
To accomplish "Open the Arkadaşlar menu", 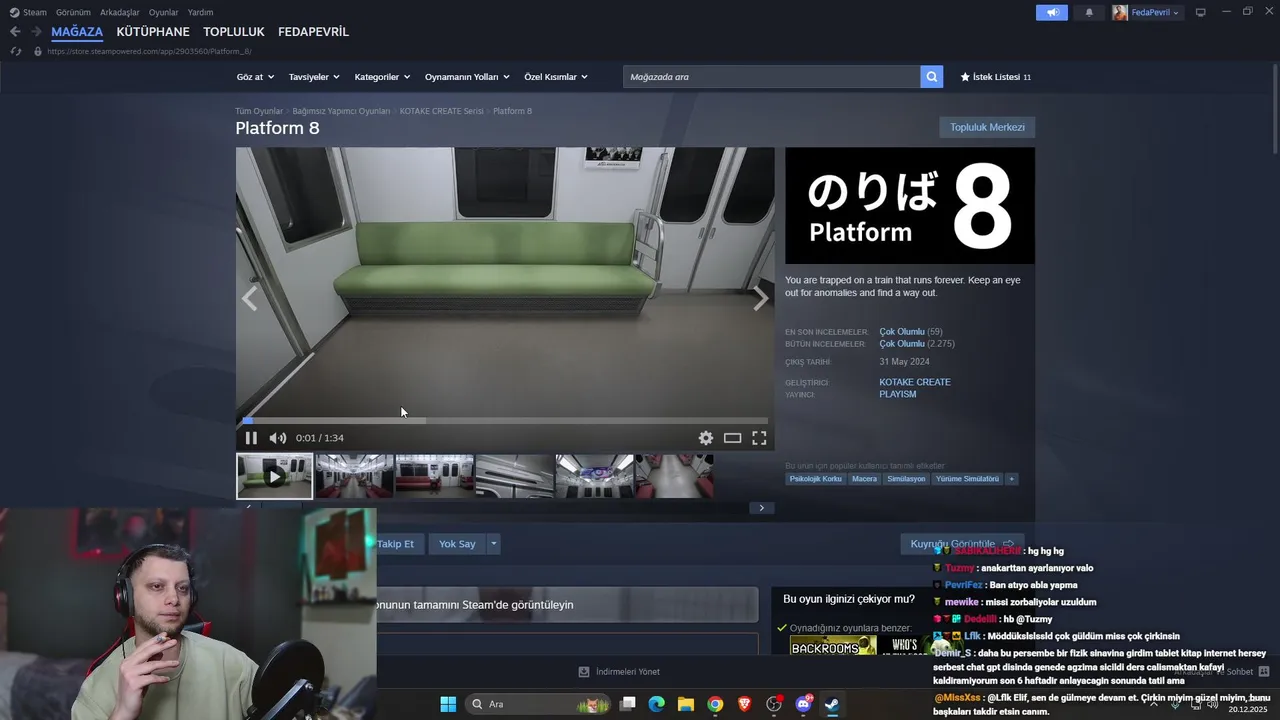I will 119,12.
